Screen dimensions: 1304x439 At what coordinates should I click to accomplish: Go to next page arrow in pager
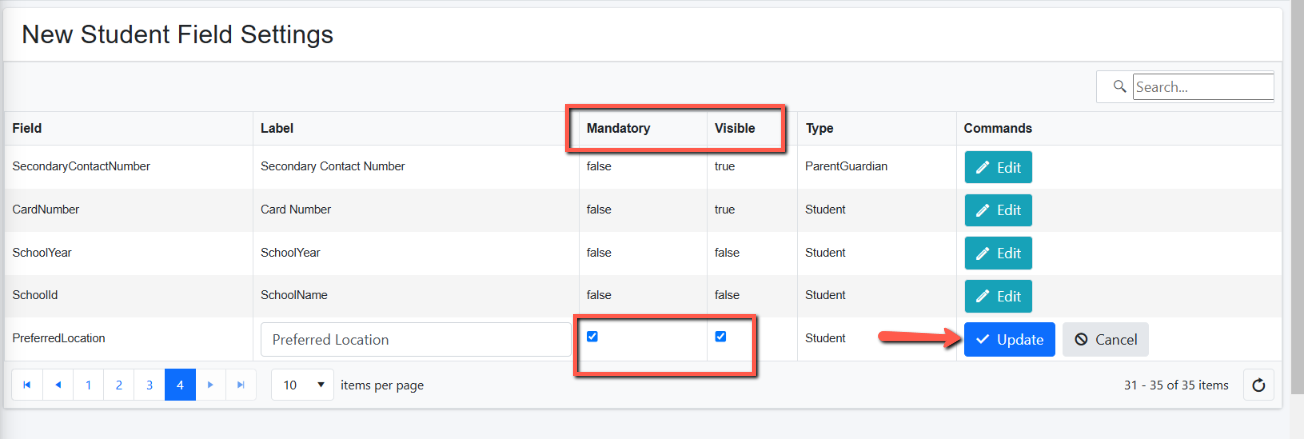click(x=210, y=384)
